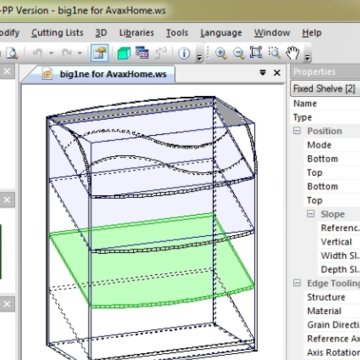
Task: Select the Name property row
Action: (x=325, y=104)
